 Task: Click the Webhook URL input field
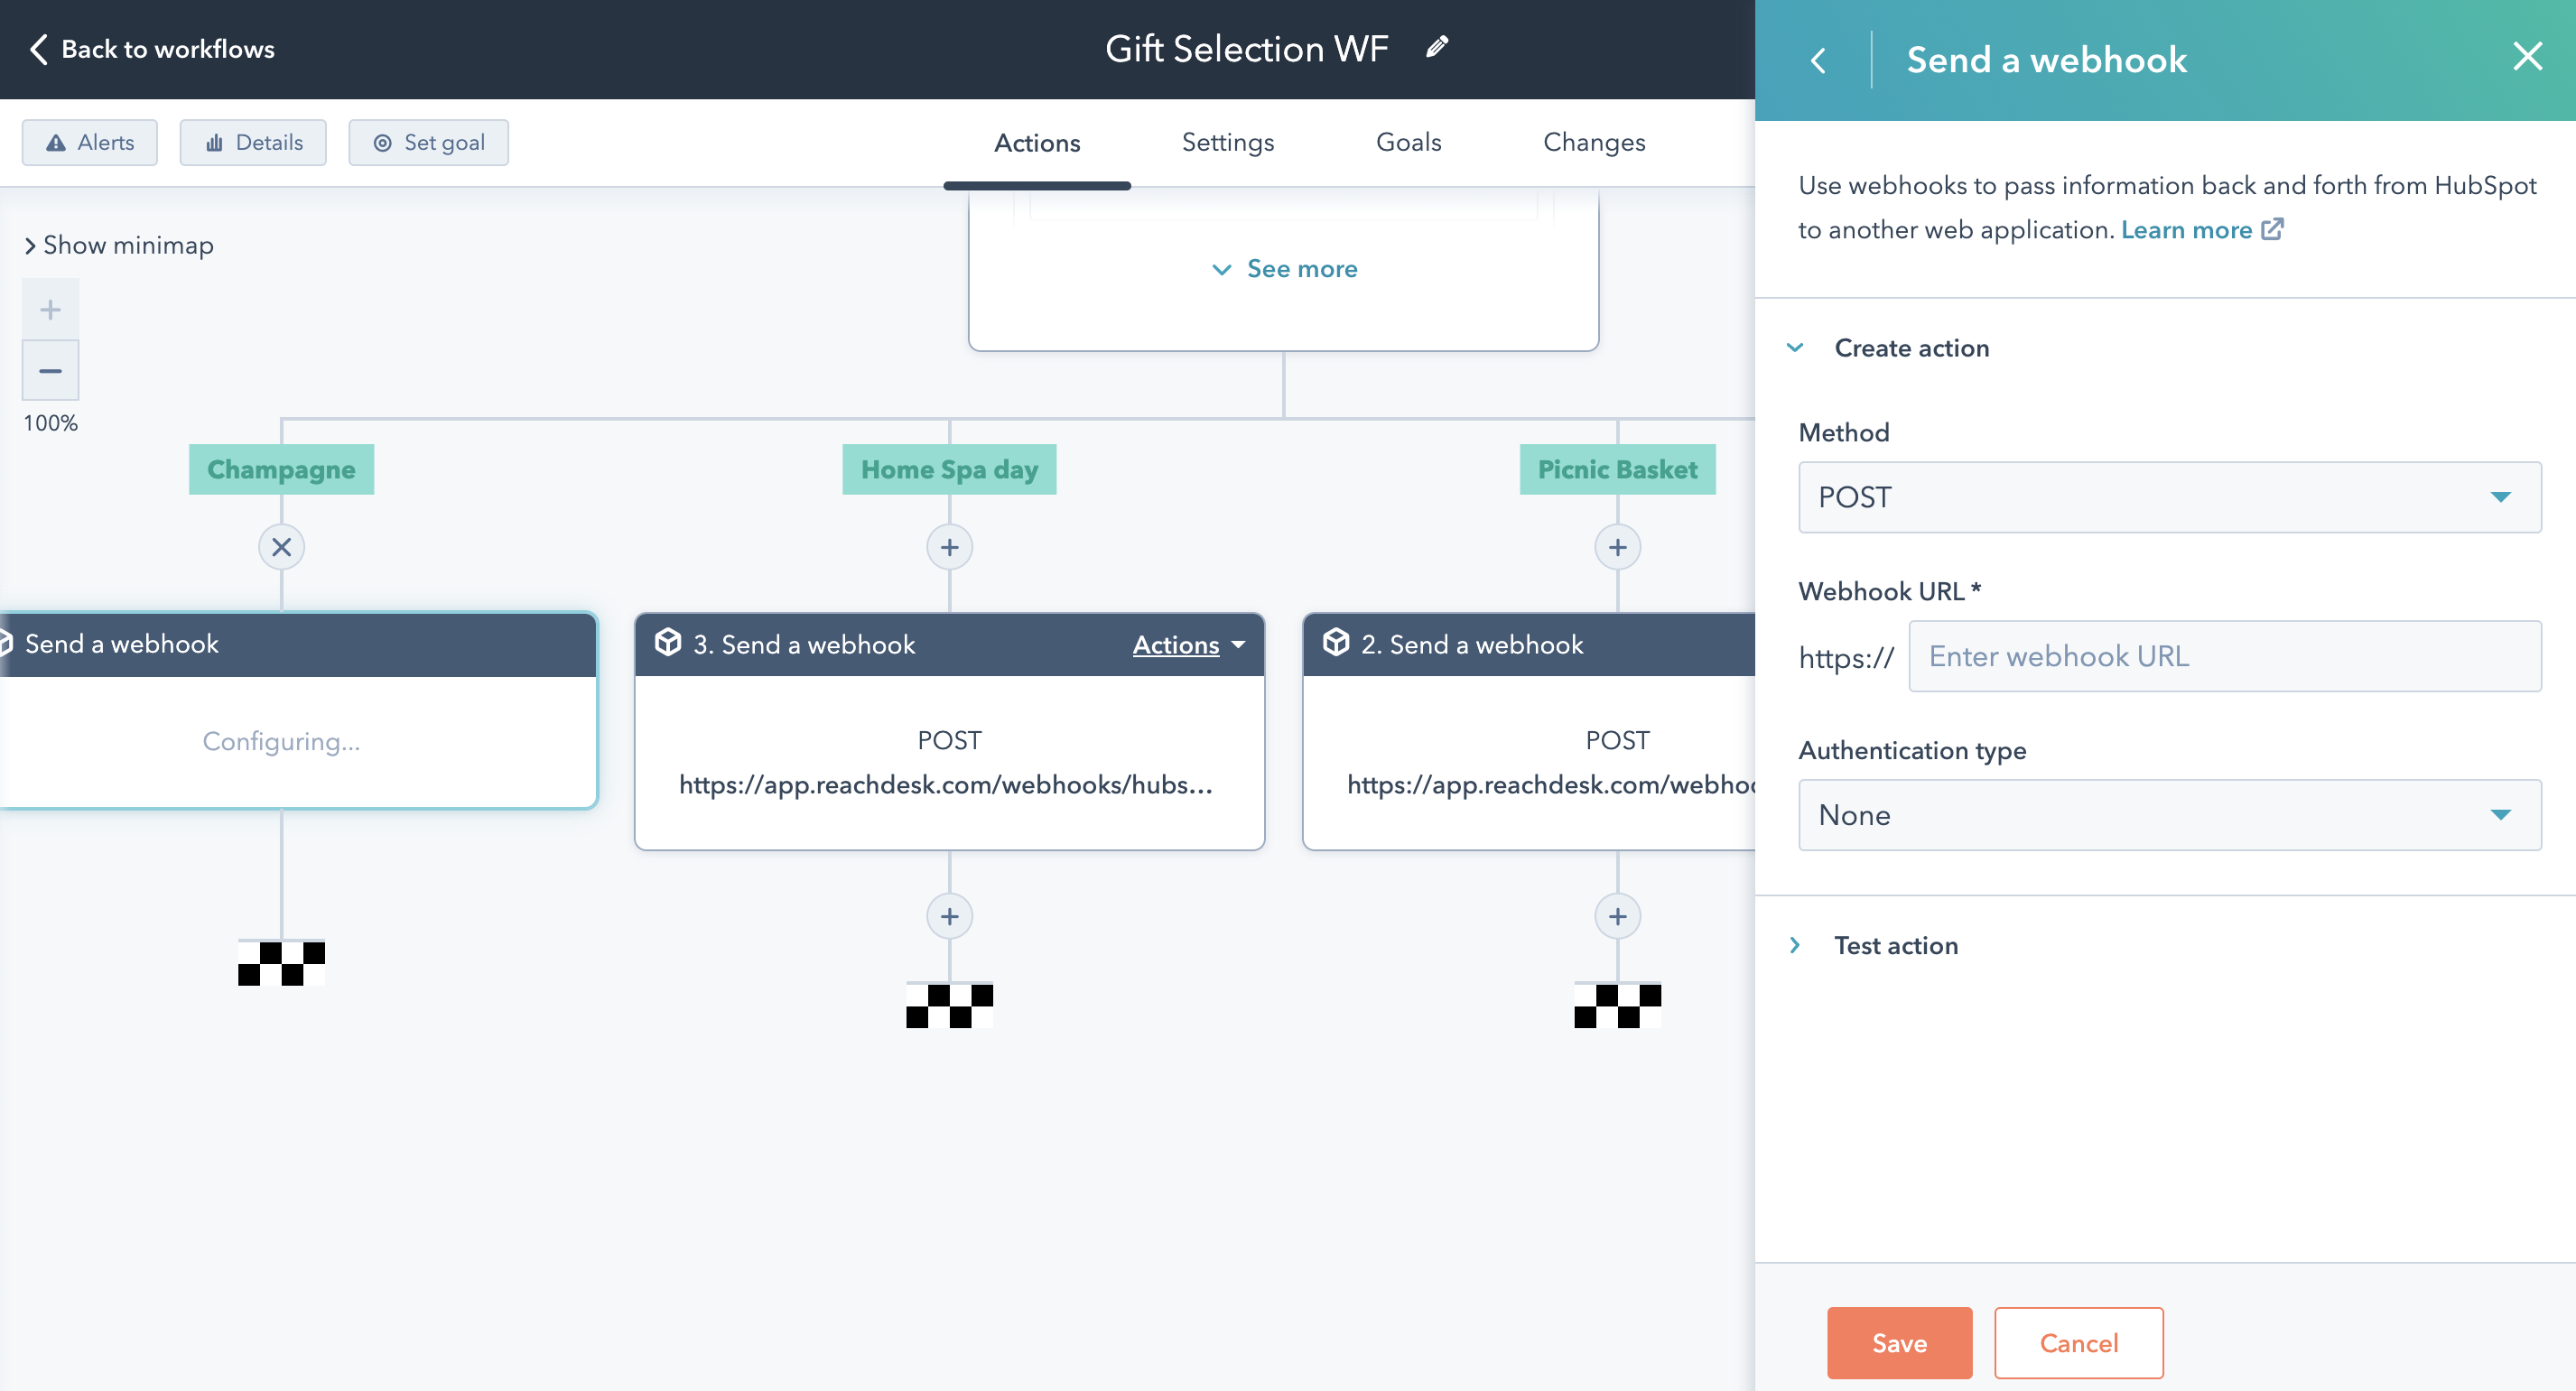(x=2224, y=656)
